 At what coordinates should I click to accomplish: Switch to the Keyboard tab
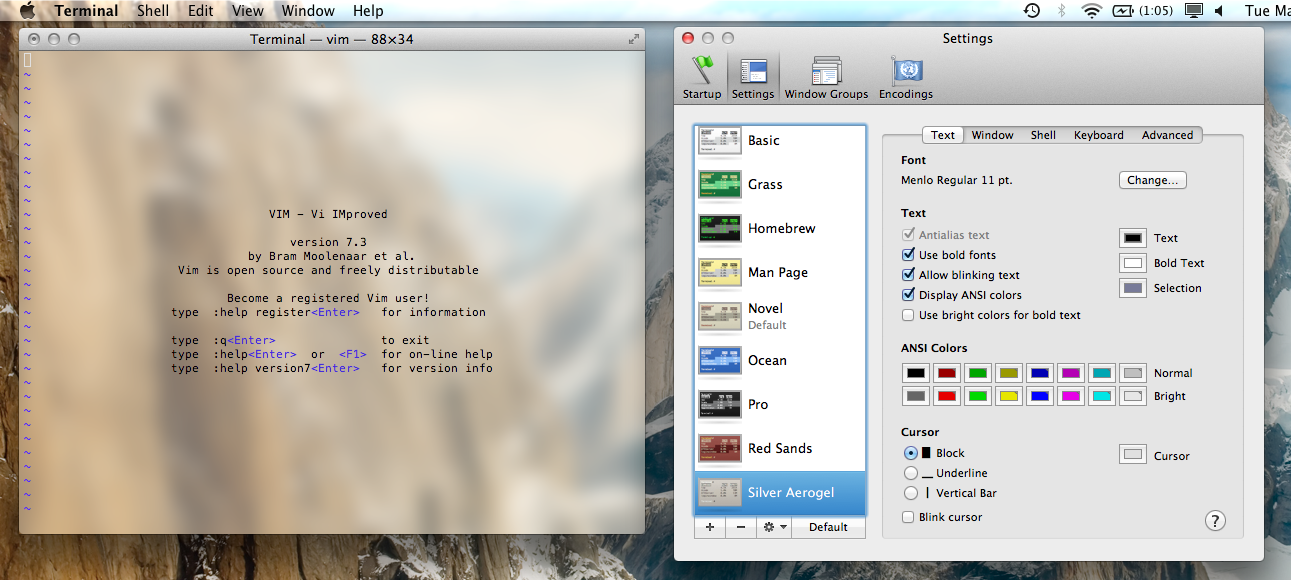[x=1098, y=135]
